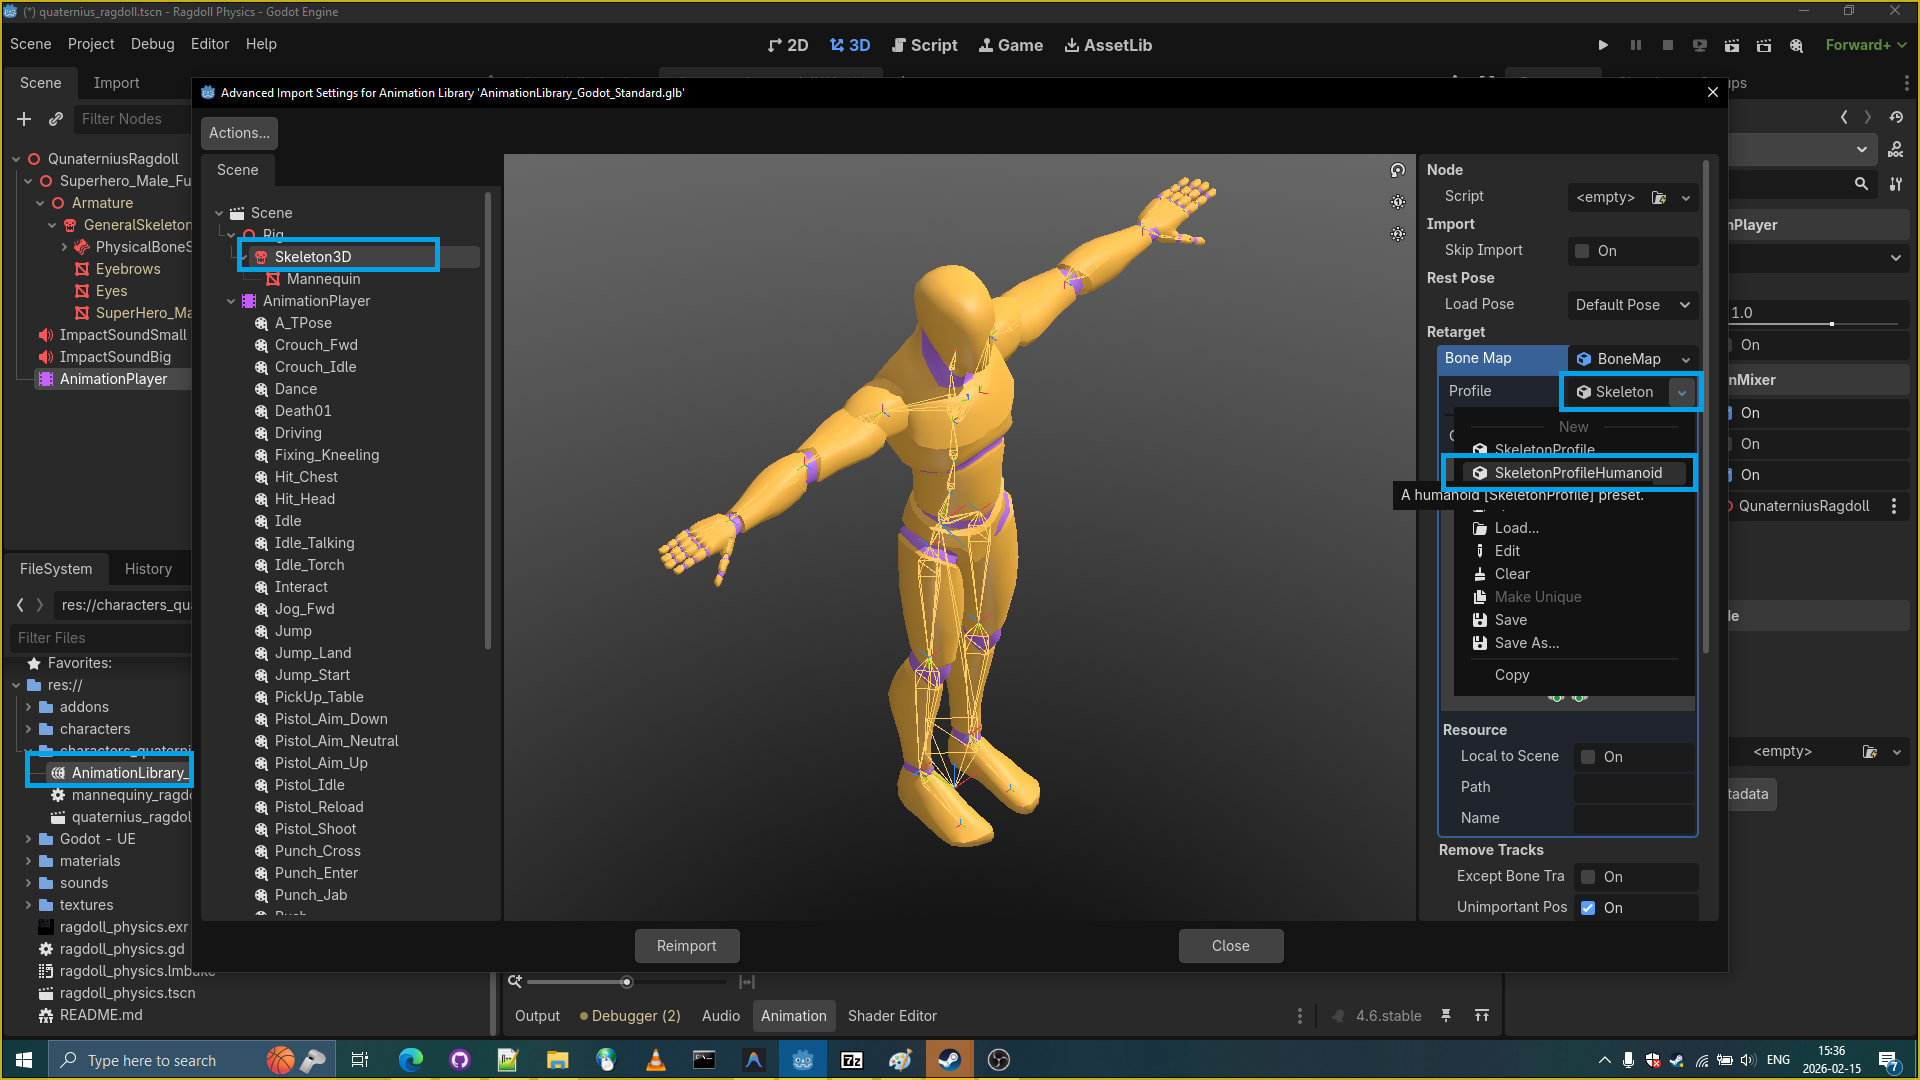The height and width of the screenshot is (1080, 1920).
Task: Switch to the Shader Editor tab
Action: (892, 1016)
